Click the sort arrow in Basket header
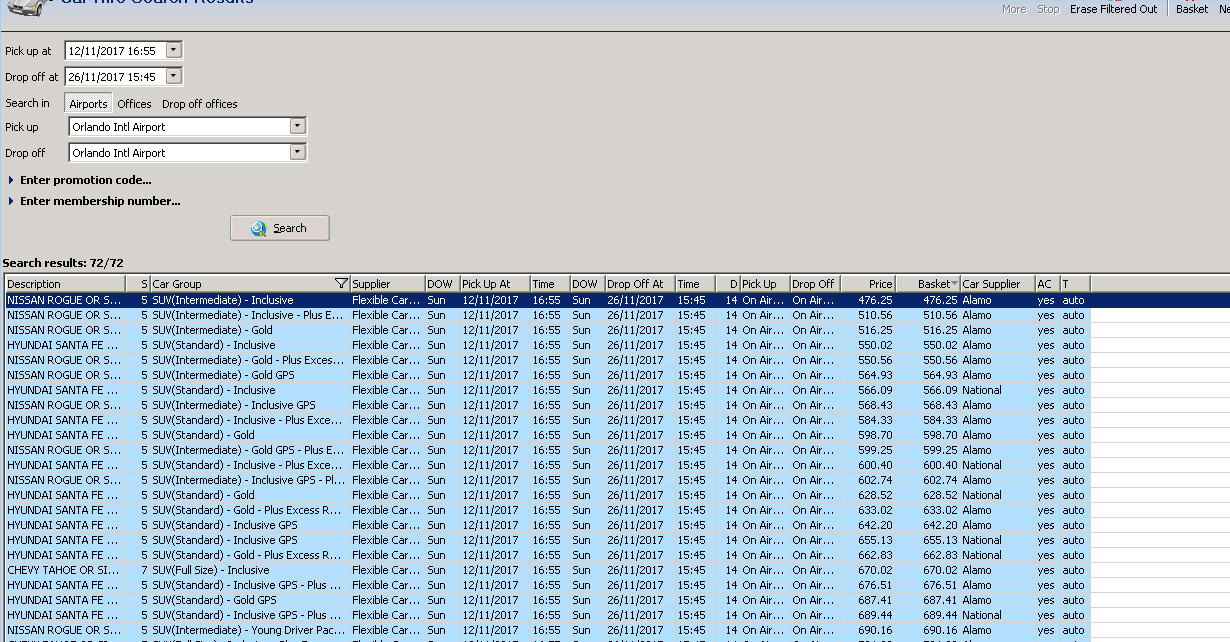 (954, 284)
